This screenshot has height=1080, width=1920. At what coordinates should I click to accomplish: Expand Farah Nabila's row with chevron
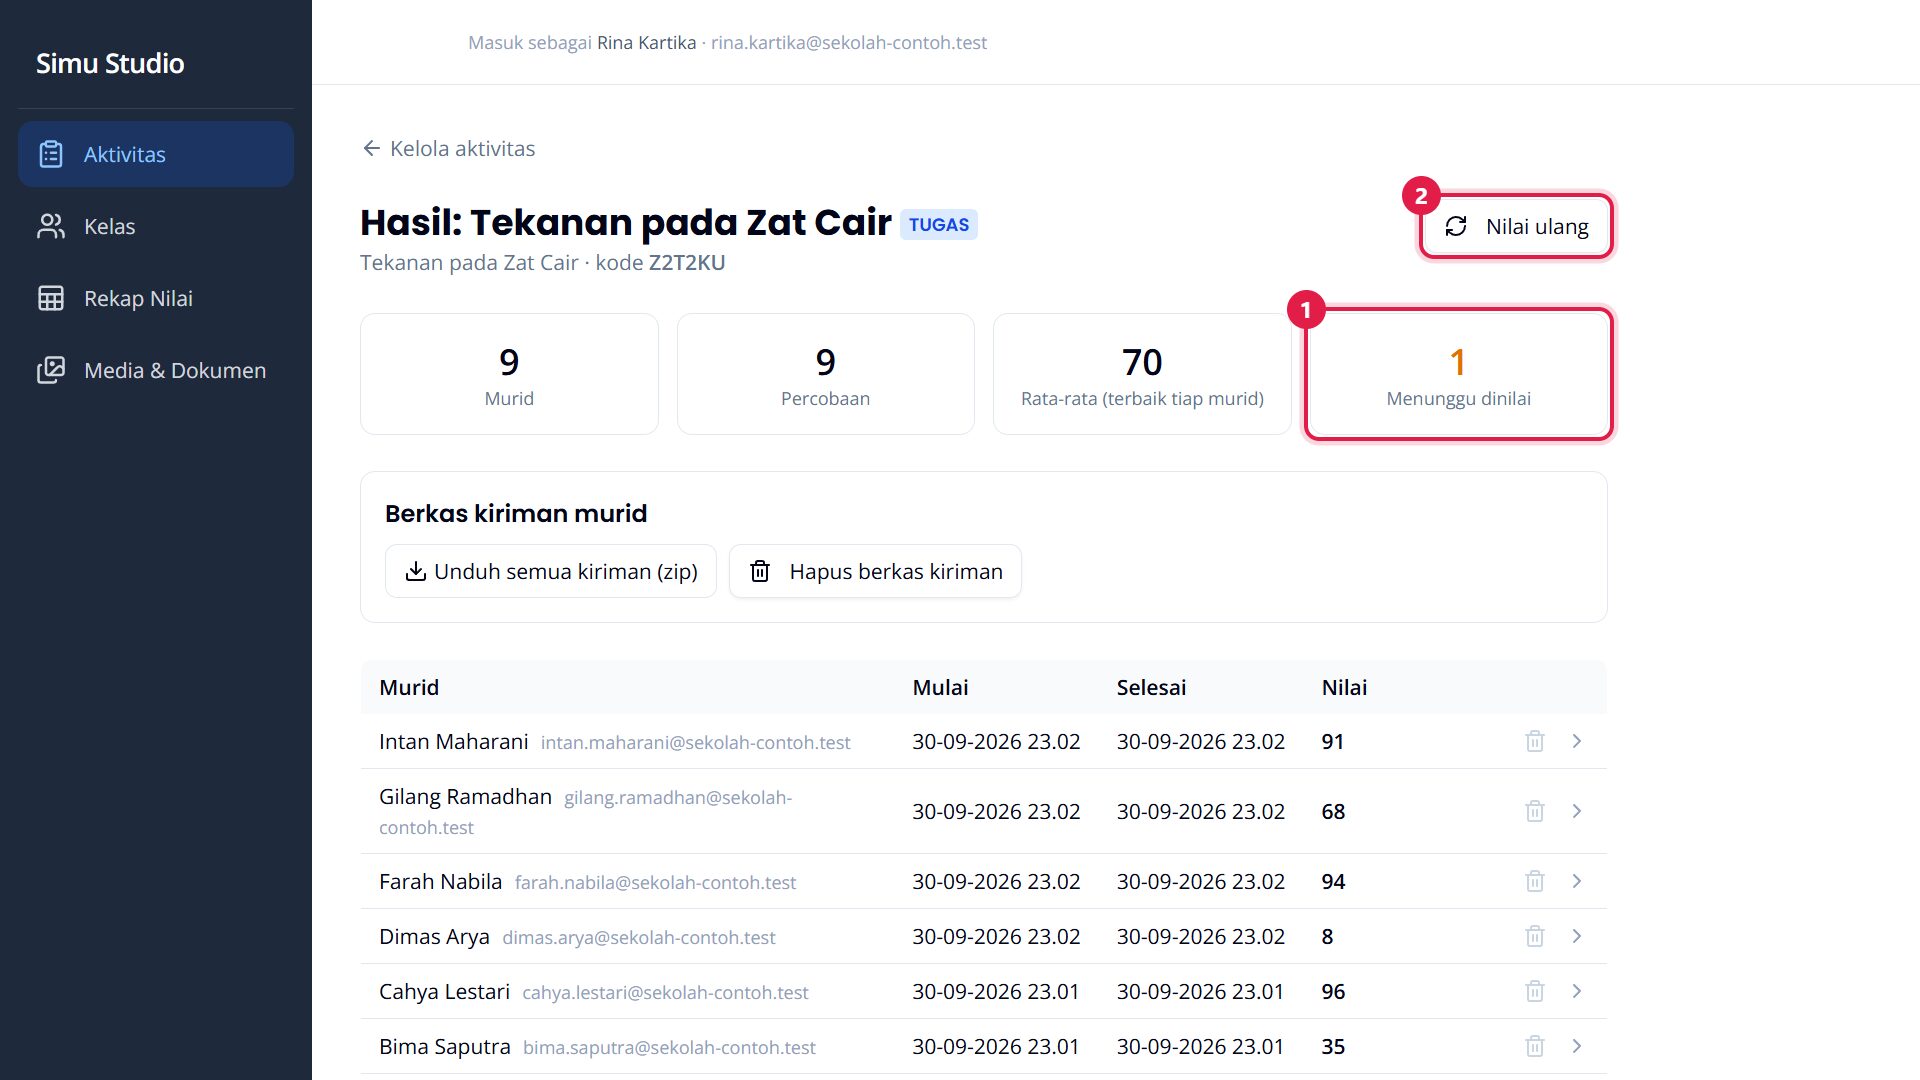point(1577,881)
